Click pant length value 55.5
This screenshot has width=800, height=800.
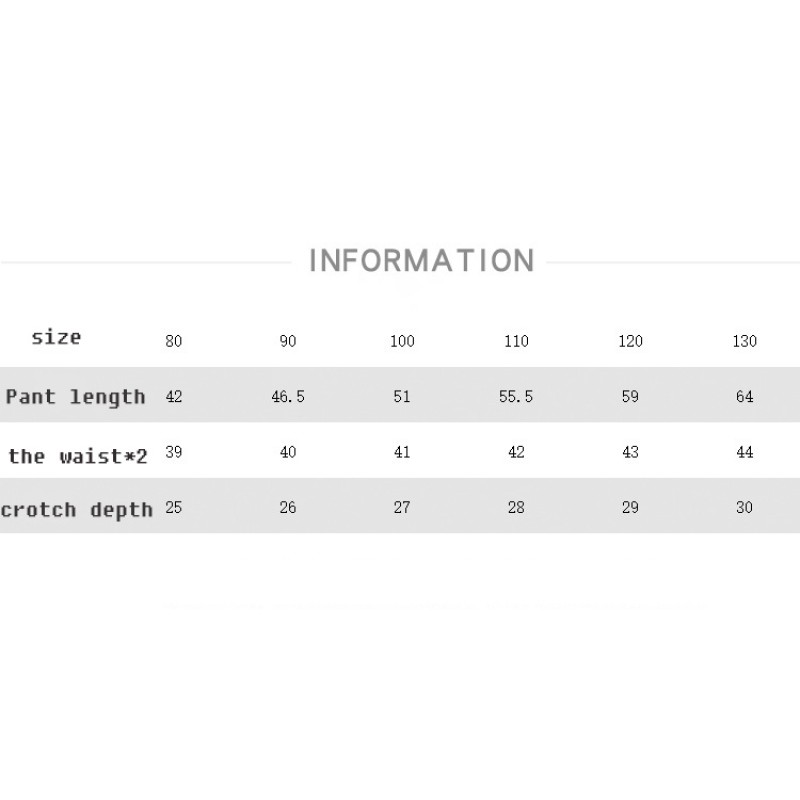[516, 397]
